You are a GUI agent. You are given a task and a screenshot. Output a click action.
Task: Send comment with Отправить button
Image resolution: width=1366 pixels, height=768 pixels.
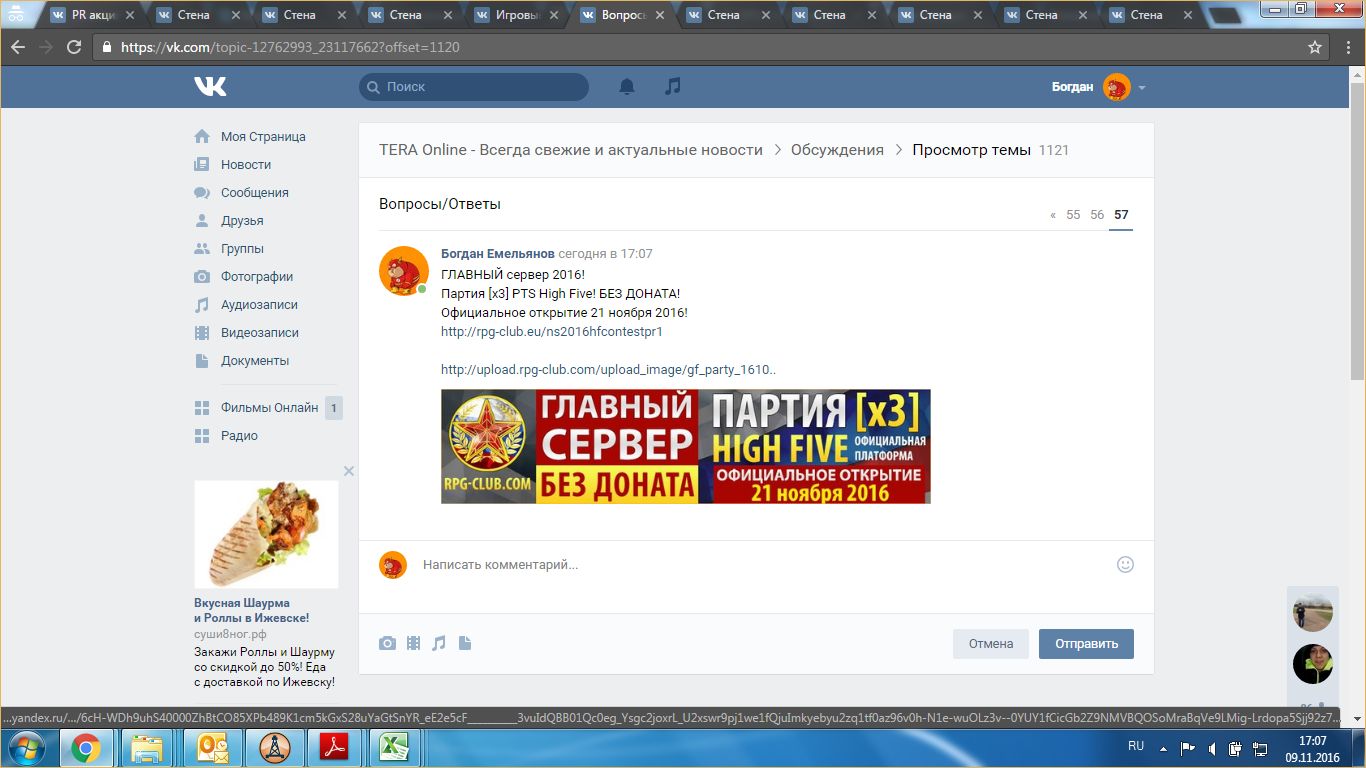point(1086,644)
